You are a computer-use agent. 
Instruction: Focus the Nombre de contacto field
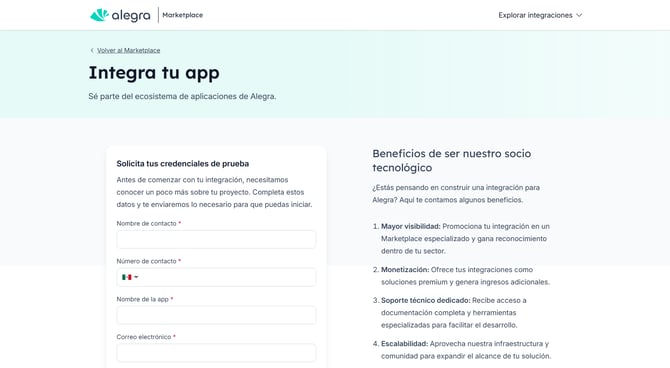coord(216,239)
